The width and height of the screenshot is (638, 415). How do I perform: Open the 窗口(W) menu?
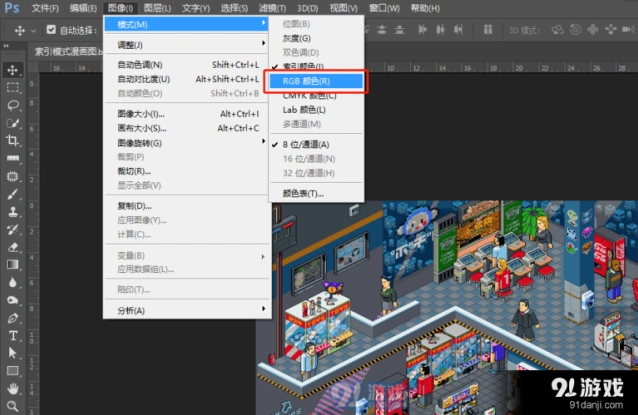pyautogui.click(x=384, y=8)
